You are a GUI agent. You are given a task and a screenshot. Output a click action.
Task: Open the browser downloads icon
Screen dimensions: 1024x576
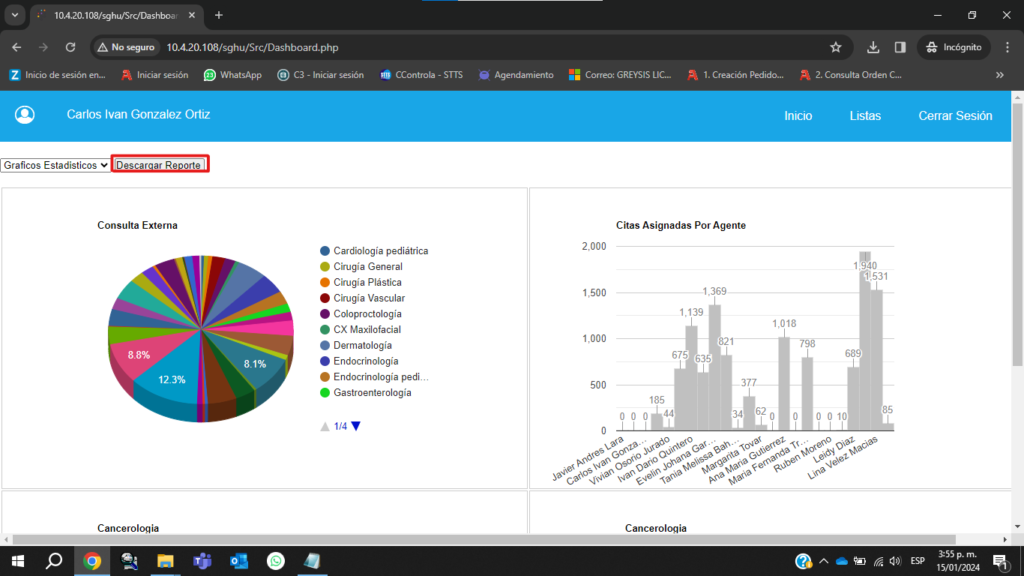tap(873, 47)
